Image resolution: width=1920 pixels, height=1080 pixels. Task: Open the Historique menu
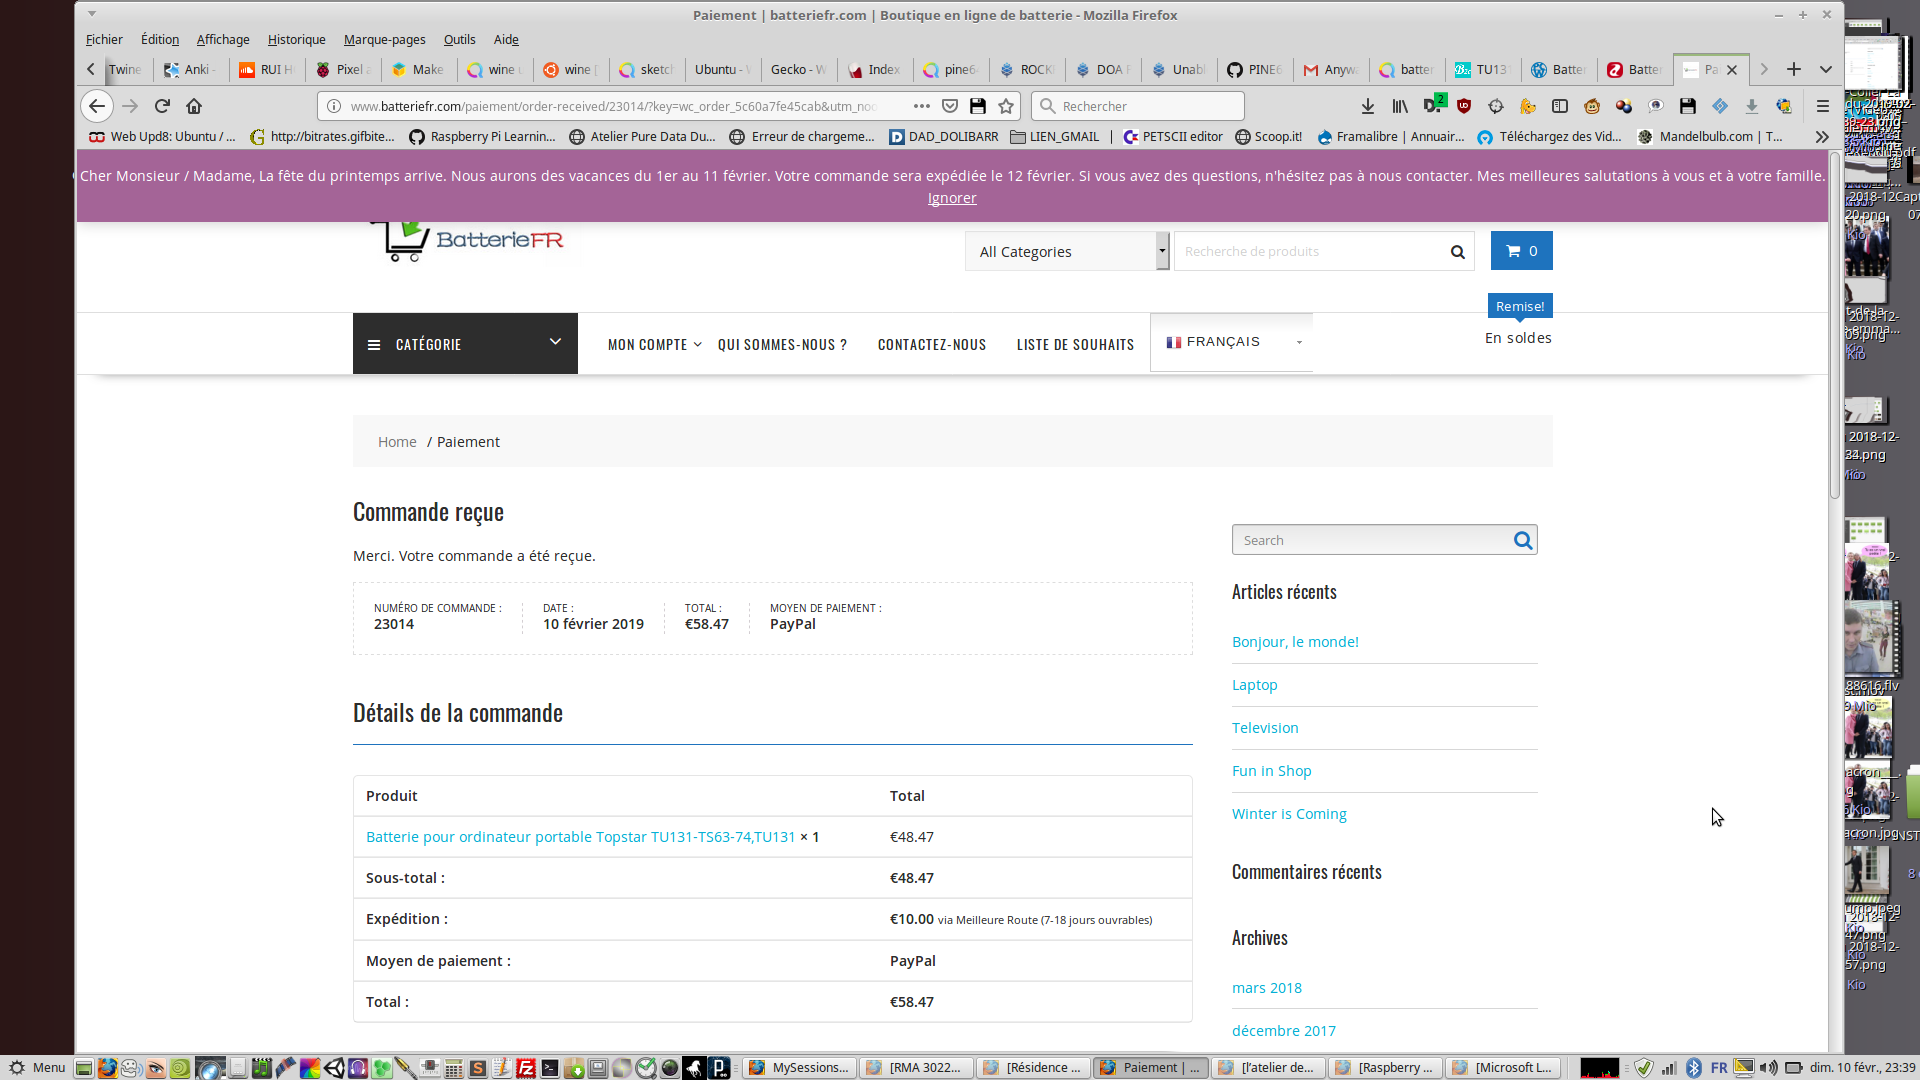point(296,40)
